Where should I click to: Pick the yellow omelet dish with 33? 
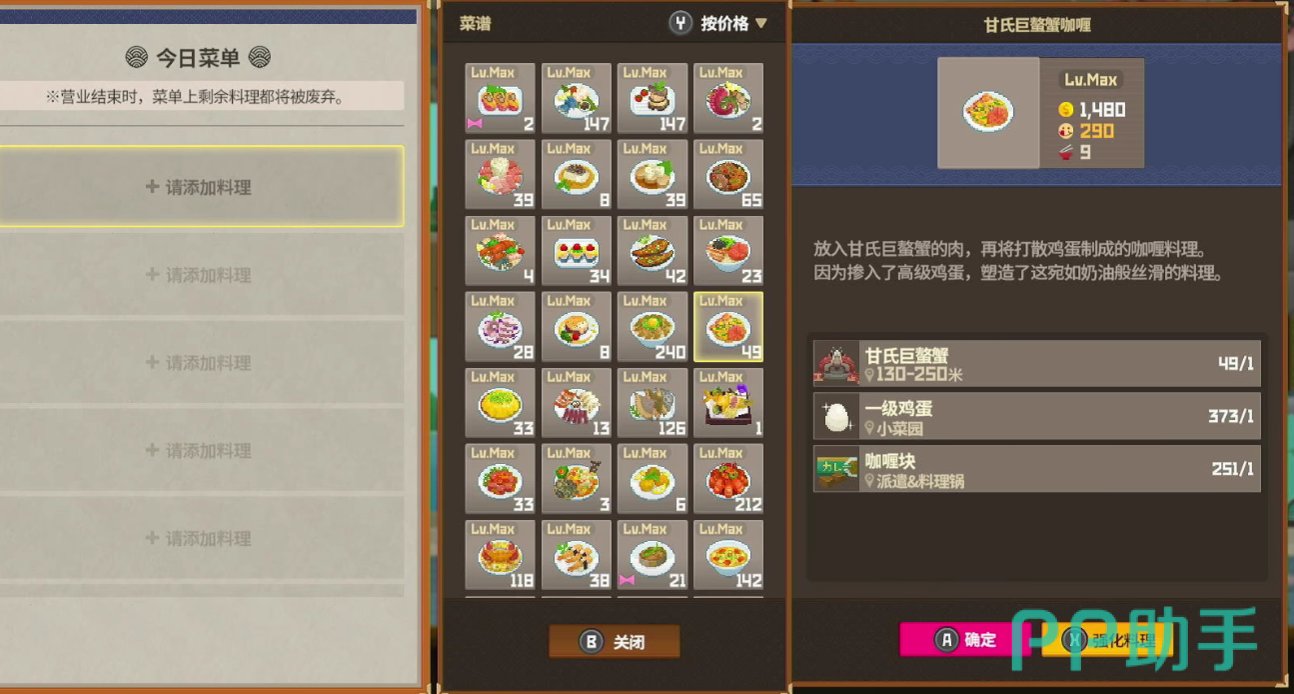tap(500, 402)
